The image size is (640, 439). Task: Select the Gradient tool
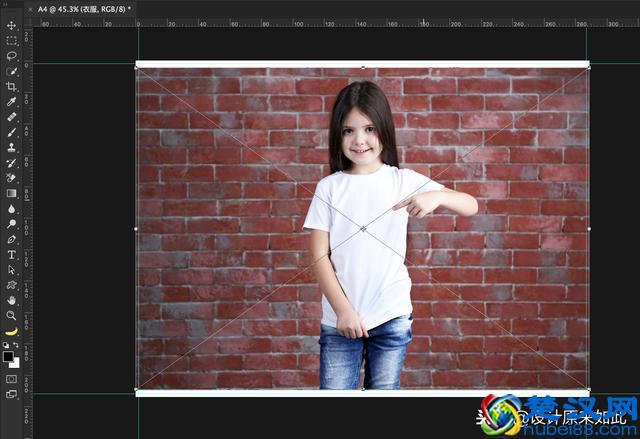coord(11,193)
